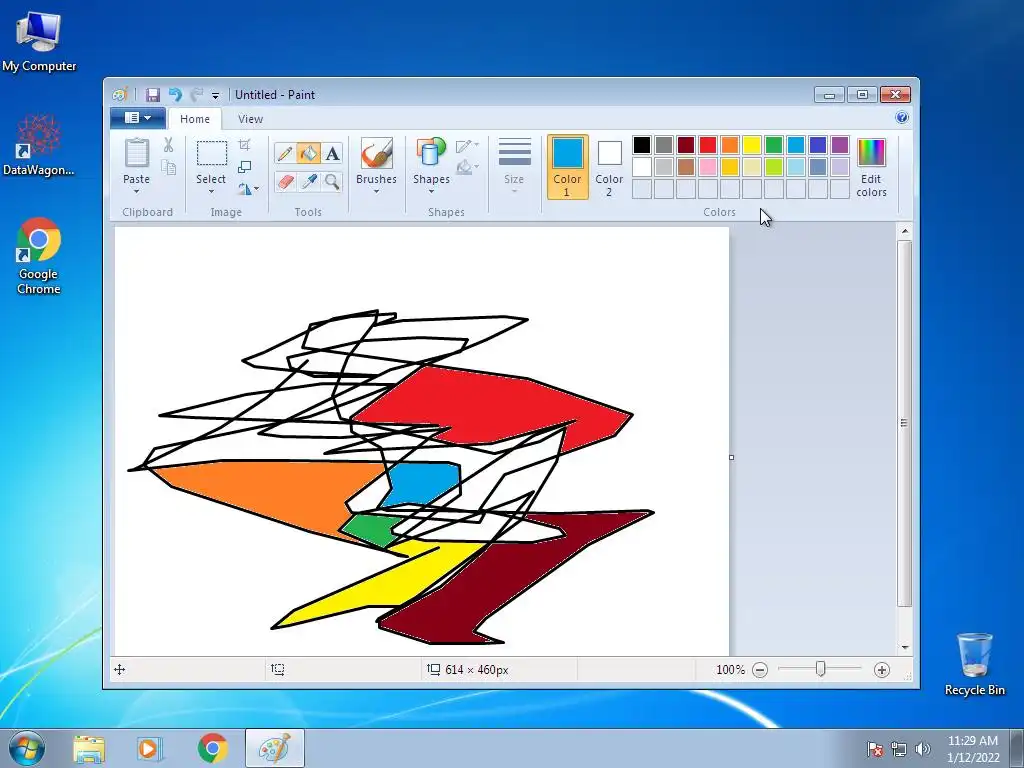Open Windows Explorer from taskbar

coord(89,749)
